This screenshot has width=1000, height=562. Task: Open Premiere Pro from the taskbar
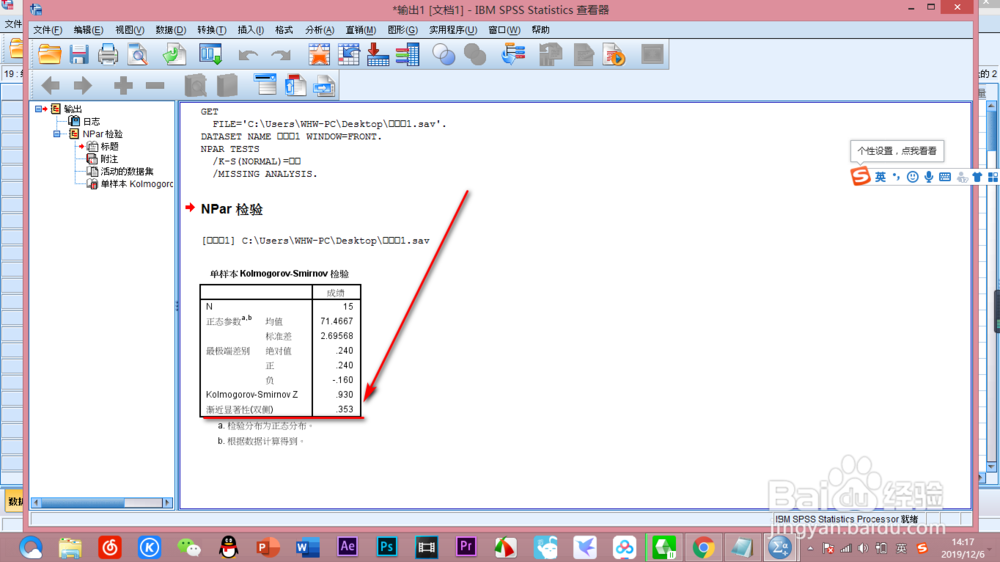(466, 547)
